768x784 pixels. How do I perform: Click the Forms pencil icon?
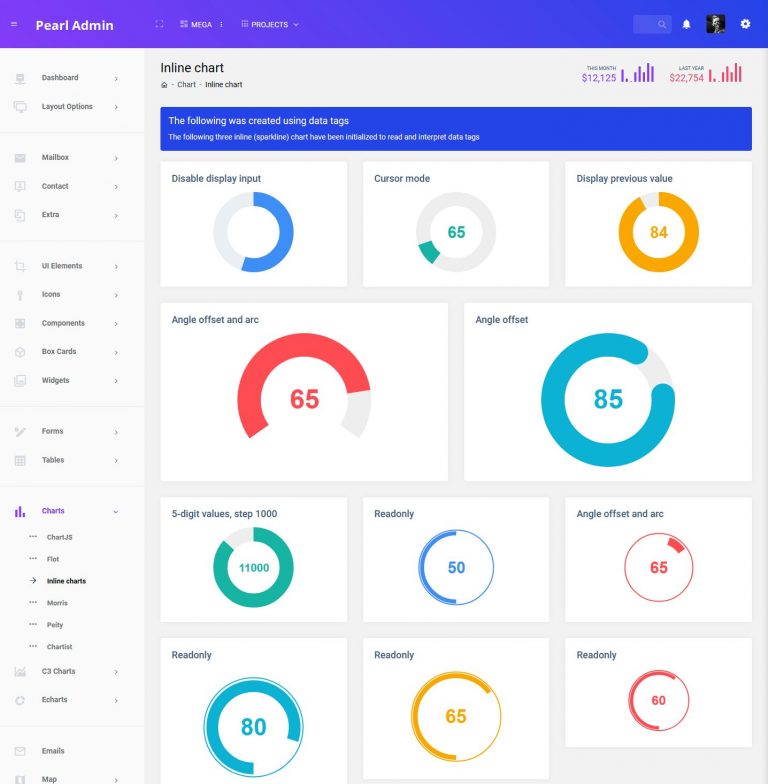20,432
